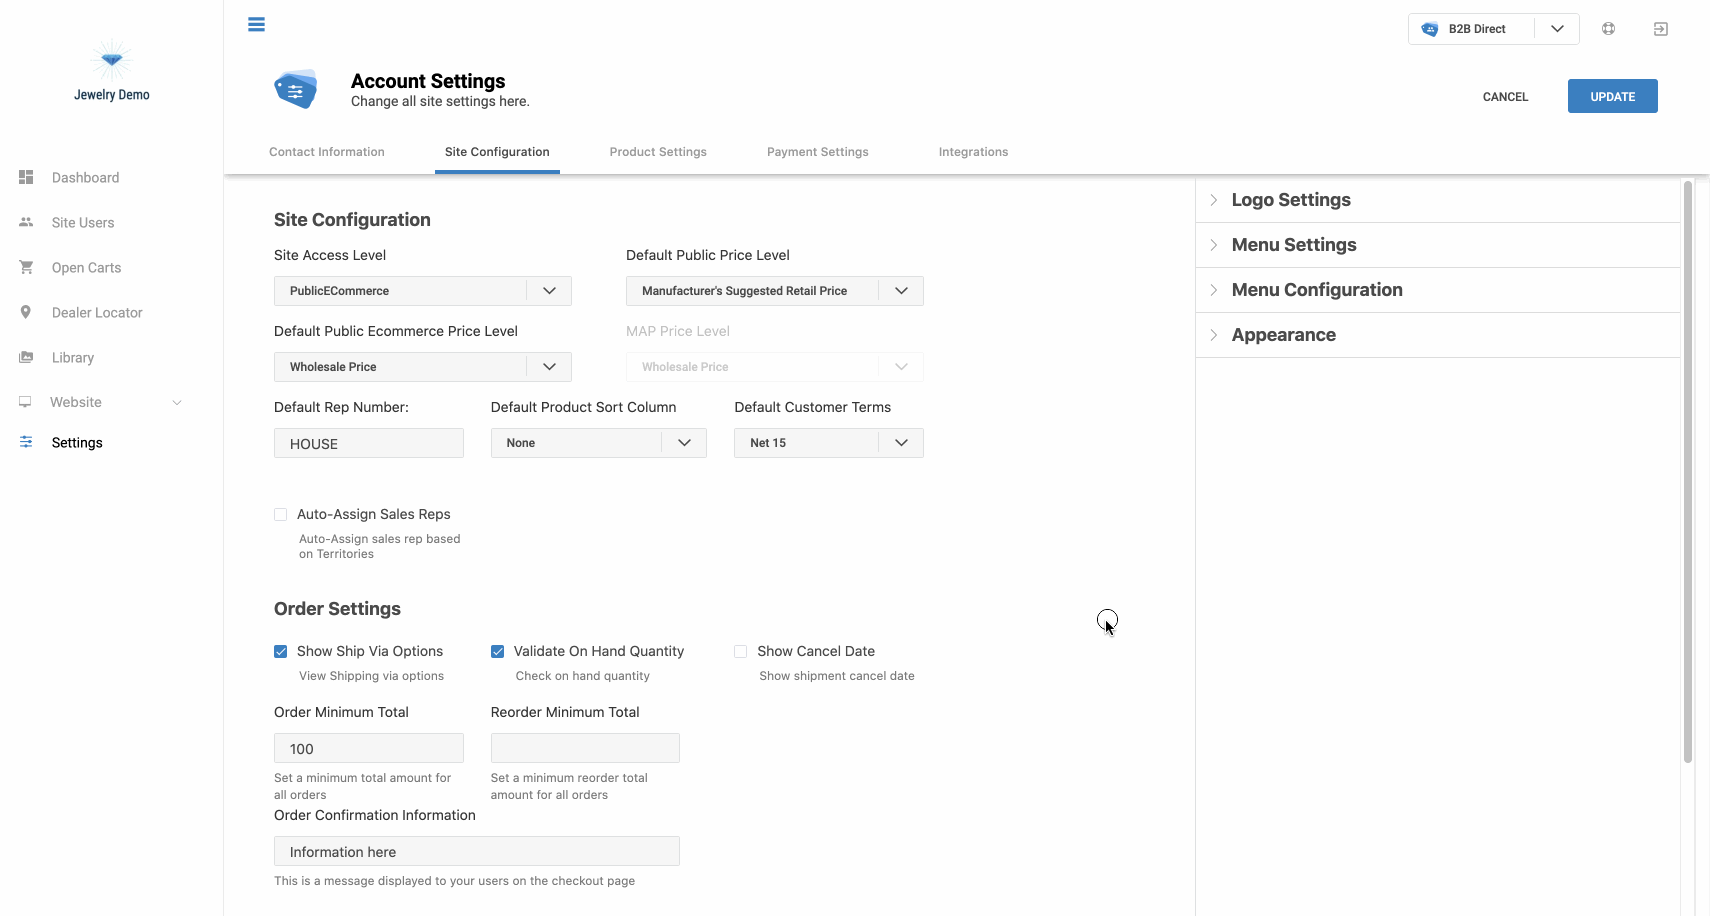The image size is (1710, 916).
Task: Click the CANCEL button
Action: coord(1505,97)
